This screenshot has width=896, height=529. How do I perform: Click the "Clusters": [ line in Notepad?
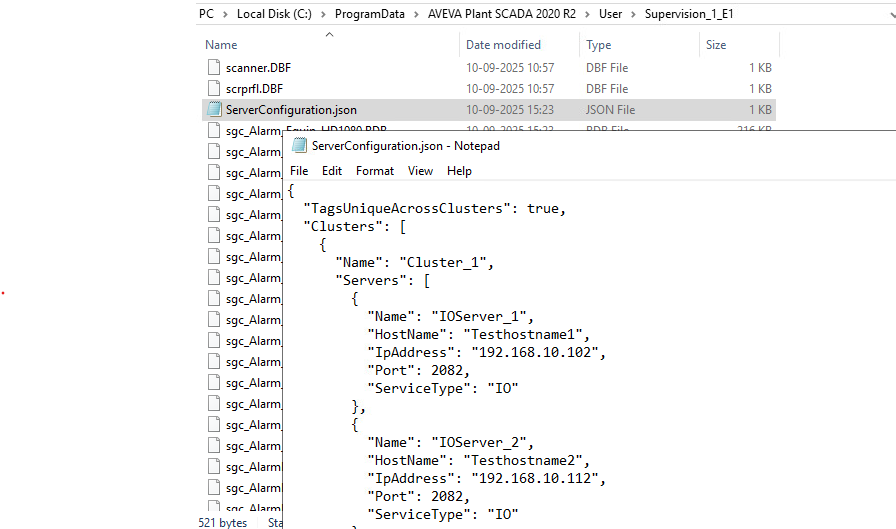[355, 227]
